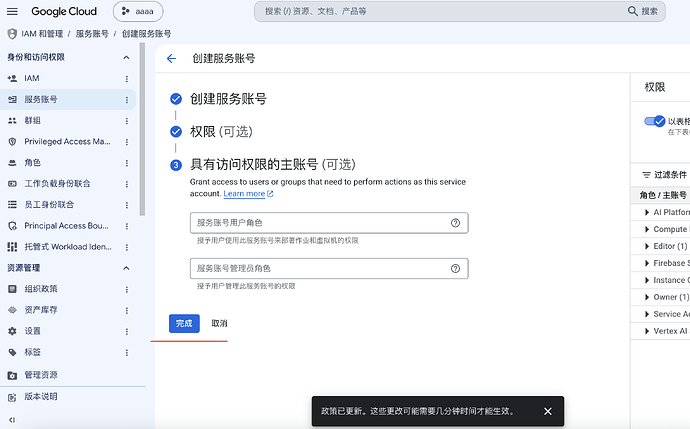The width and height of the screenshot is (690, 429).
Task: Click the Principal Access Boundary icon
Action: tap(12, 226)
